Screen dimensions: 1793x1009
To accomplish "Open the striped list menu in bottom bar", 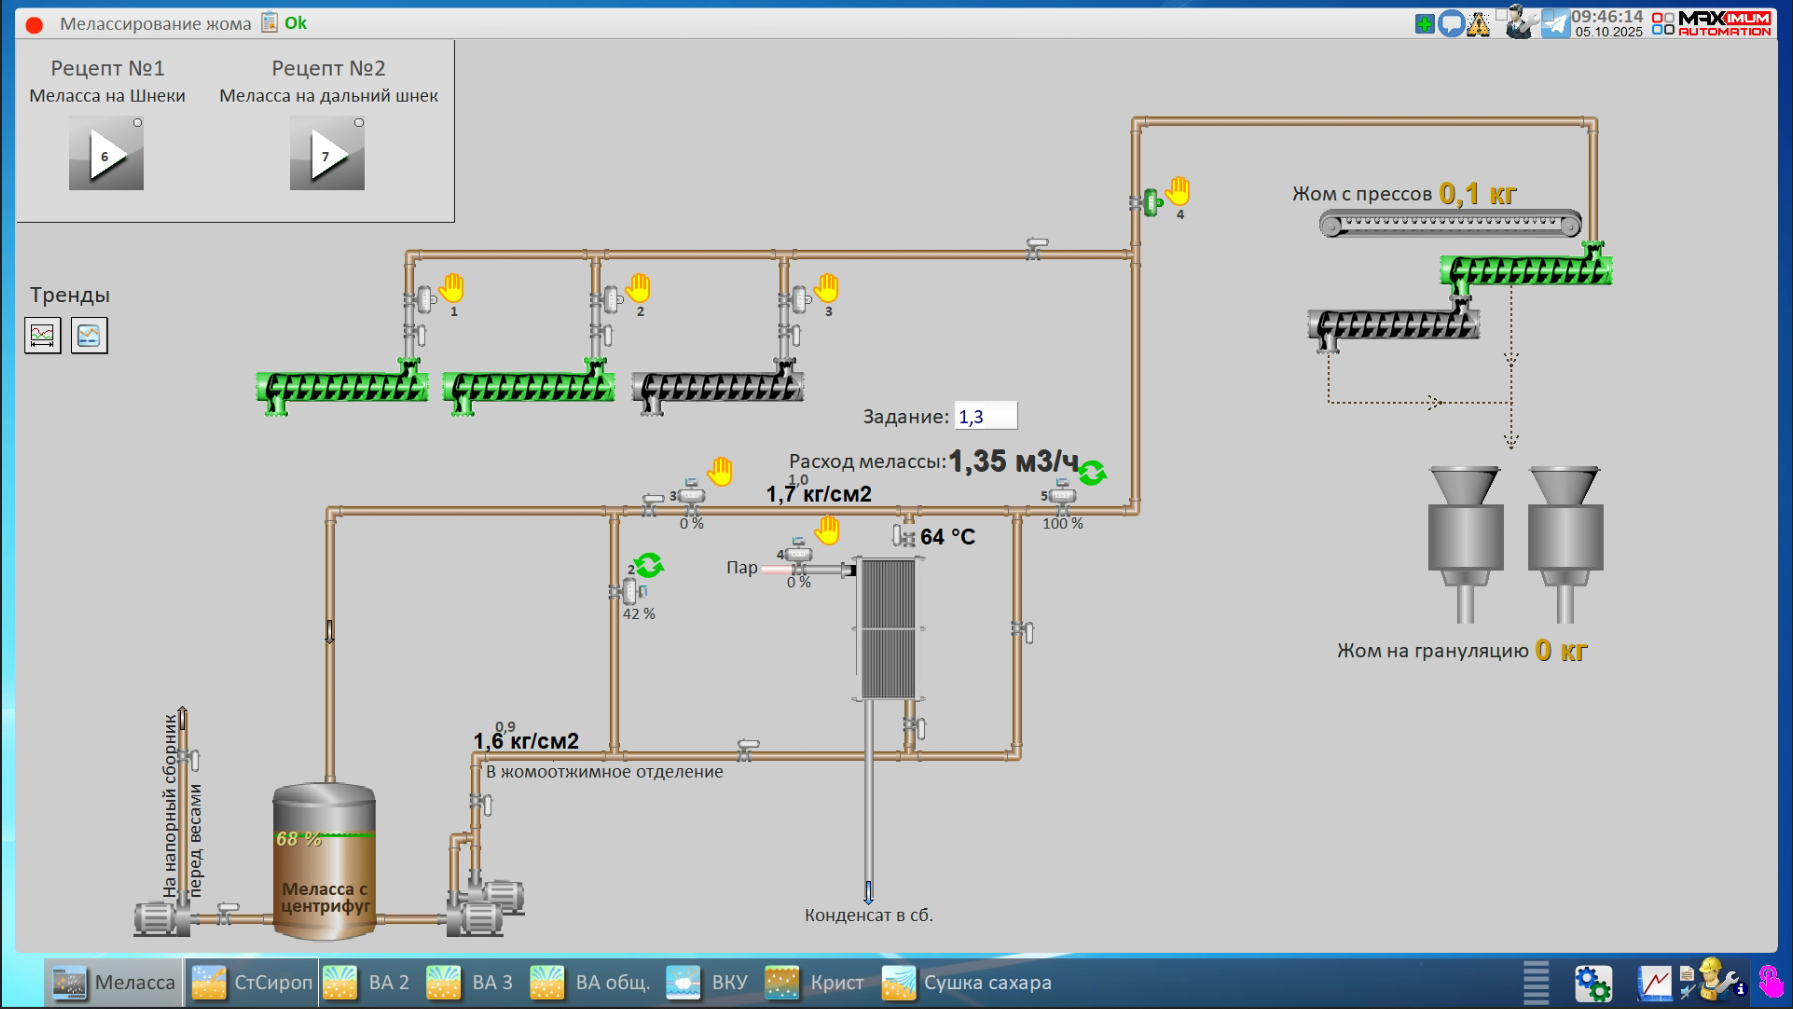I will point(1535,983).
